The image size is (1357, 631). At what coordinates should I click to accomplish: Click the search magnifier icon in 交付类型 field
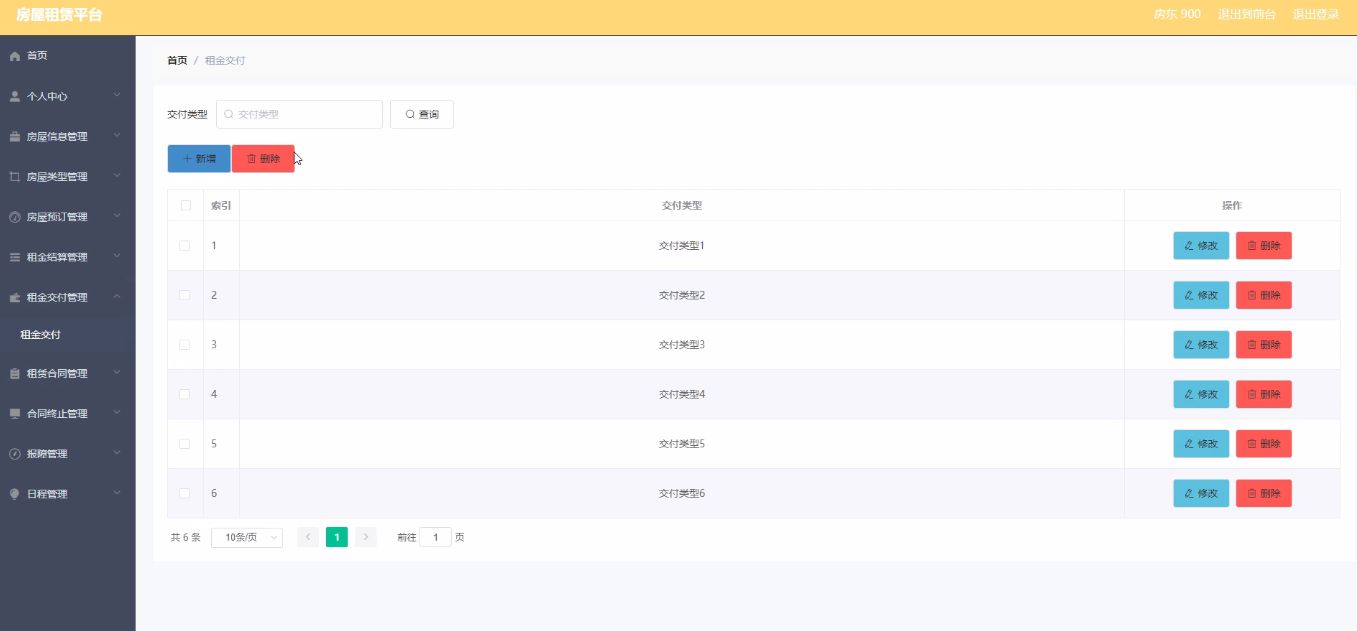[229, 115]
